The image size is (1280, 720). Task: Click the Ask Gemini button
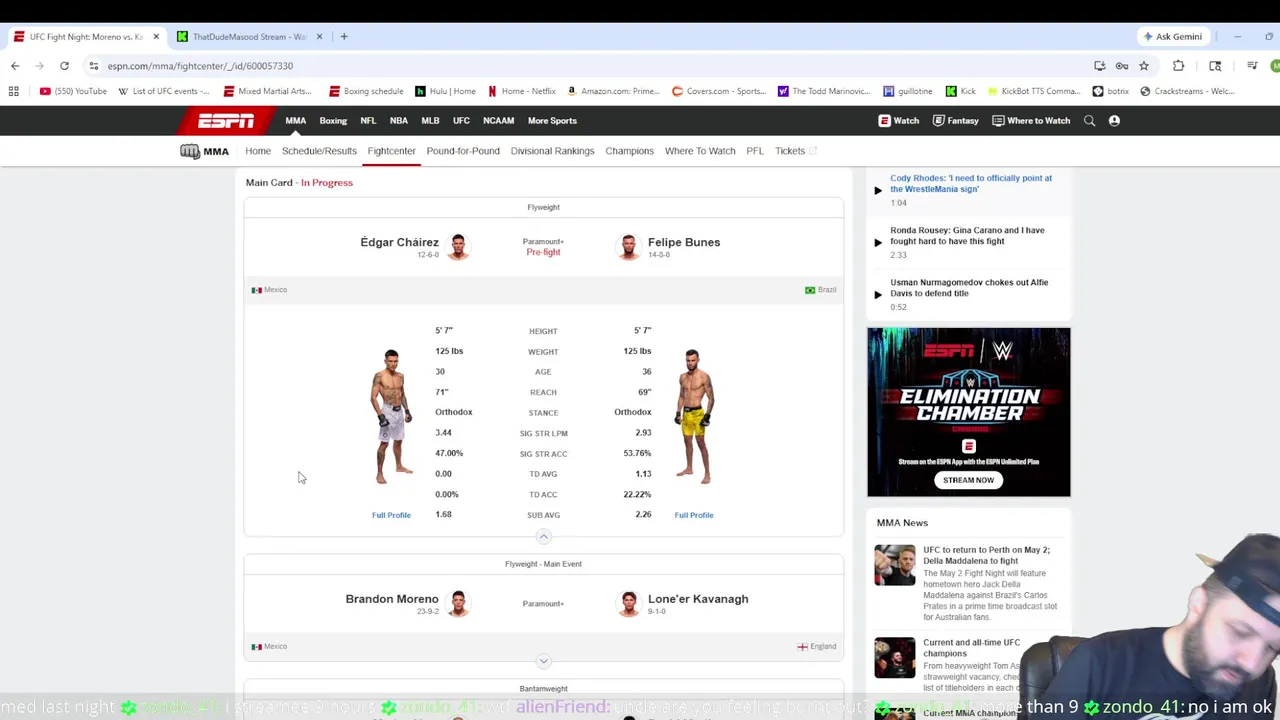coord(1173,37)
